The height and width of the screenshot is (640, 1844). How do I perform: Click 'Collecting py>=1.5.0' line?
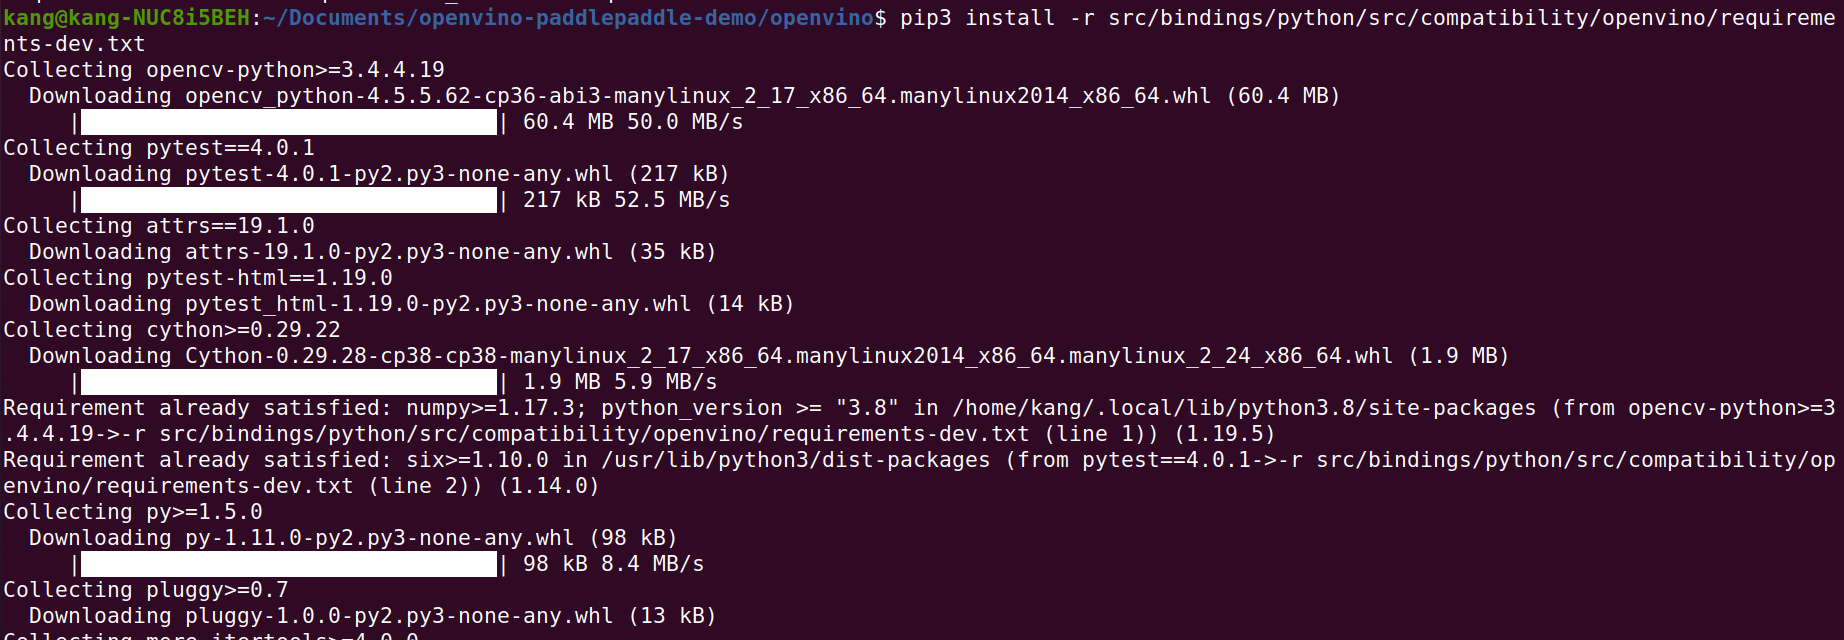tap(133, 512)
